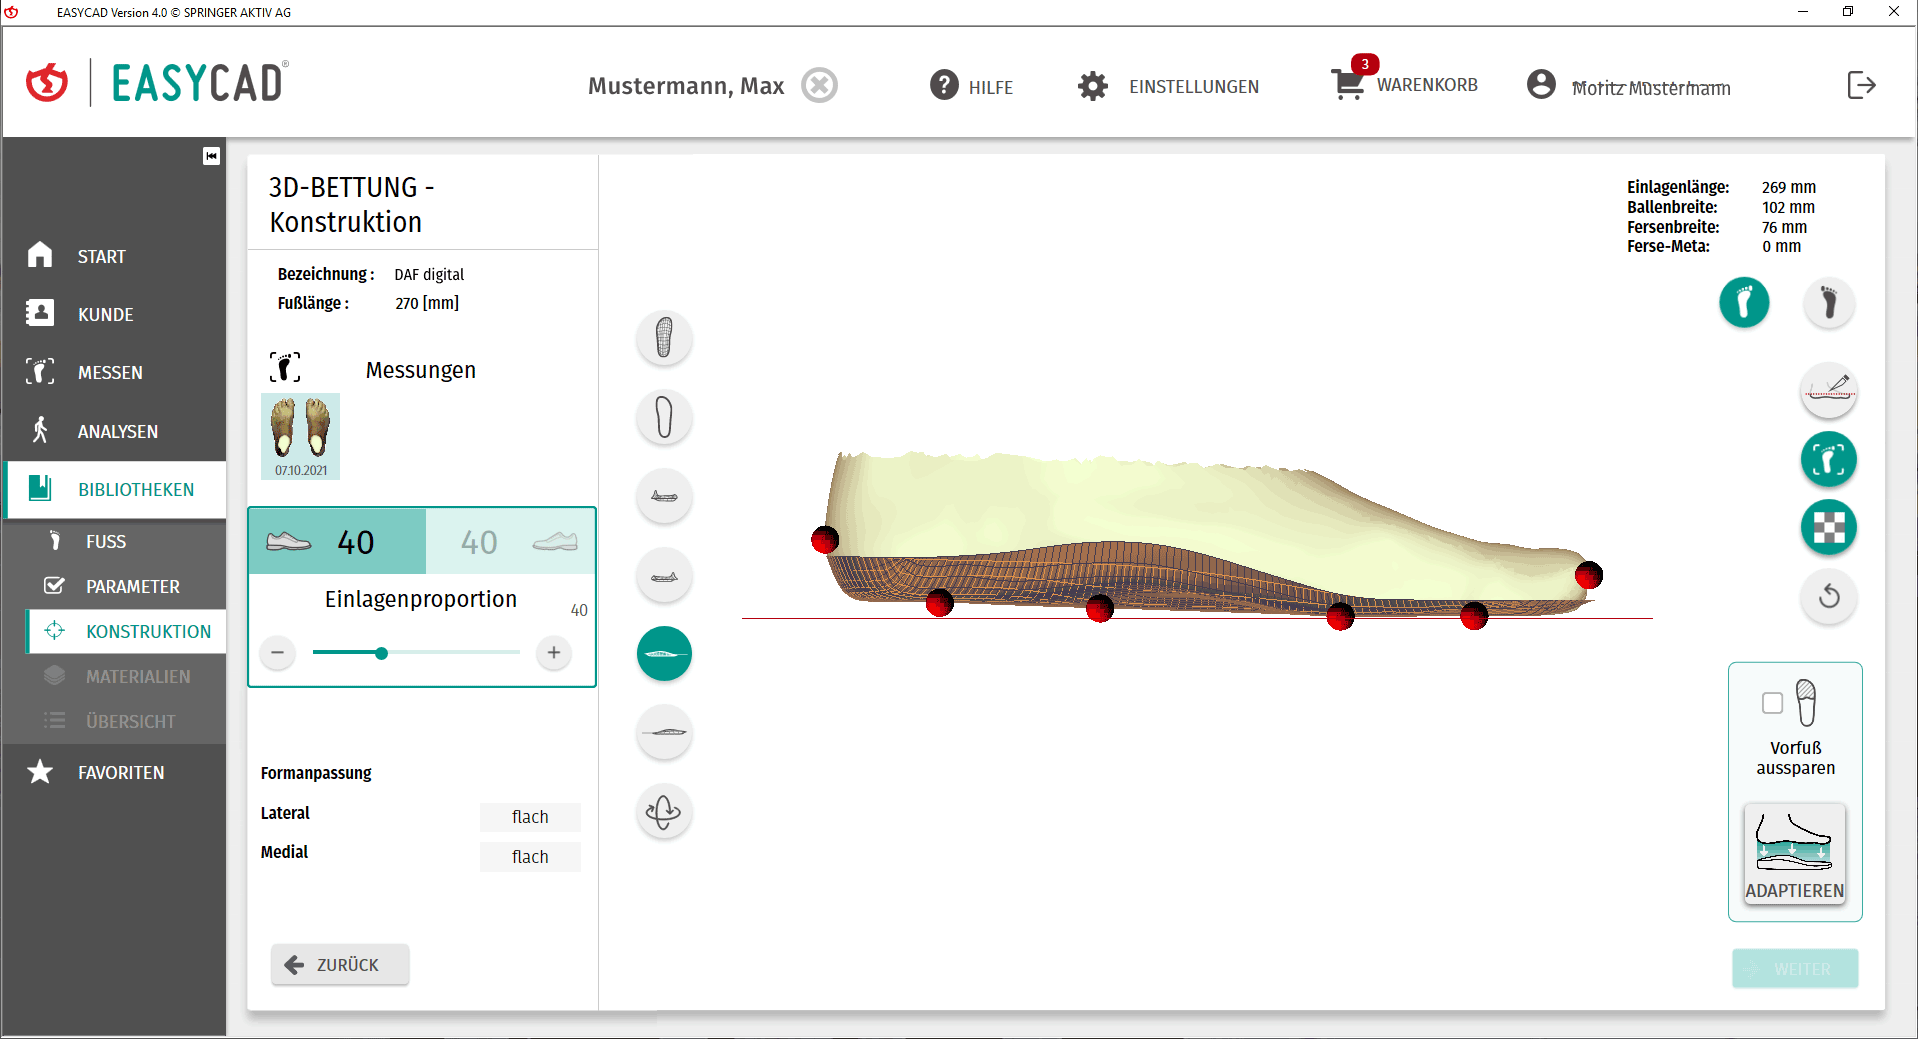Click the Einlagenproportion slider handle
The width and height of the screenshot is (1918, 1039).
pyautogui.click(x=381, y=653)
